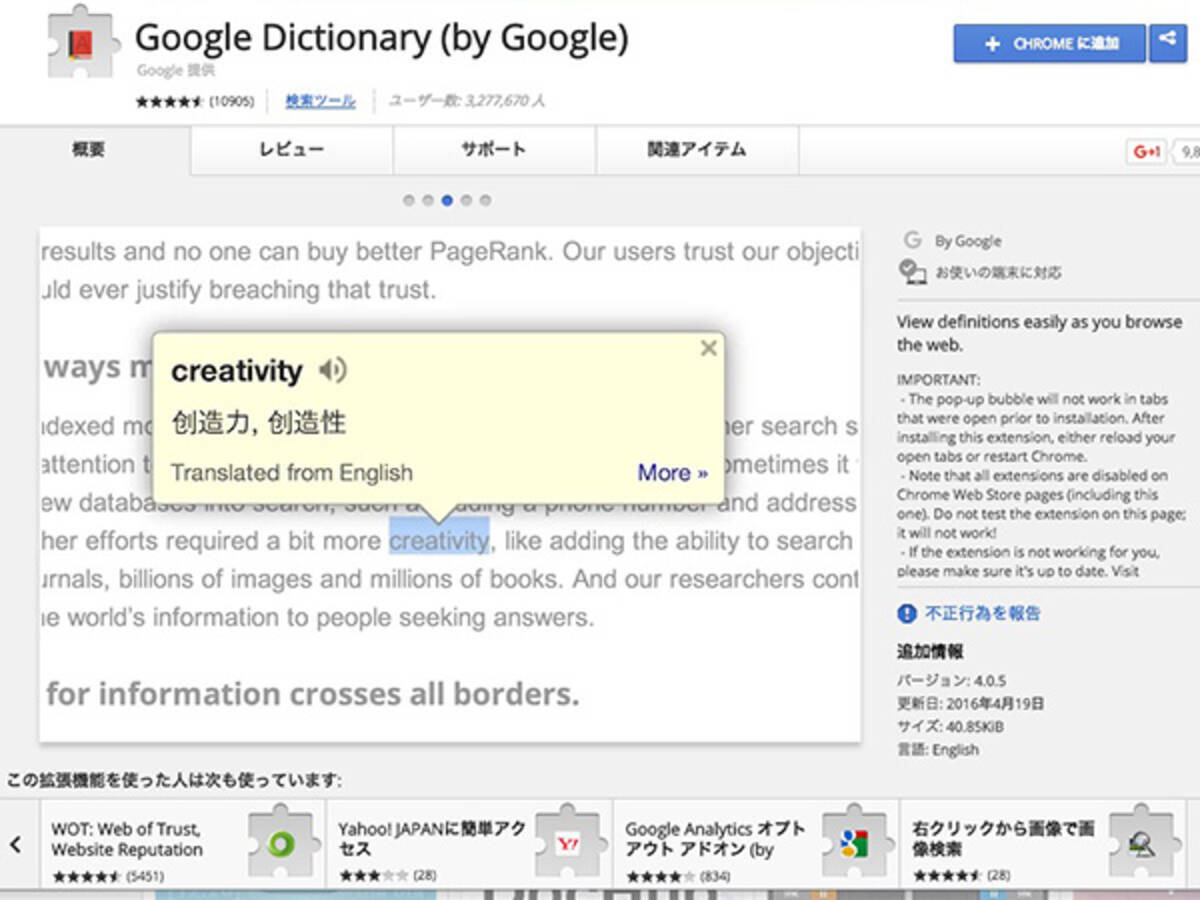1200x900 pixels.
Task: Click the Yahoo! JAPAN extension icon
Action: click(570, 845)
